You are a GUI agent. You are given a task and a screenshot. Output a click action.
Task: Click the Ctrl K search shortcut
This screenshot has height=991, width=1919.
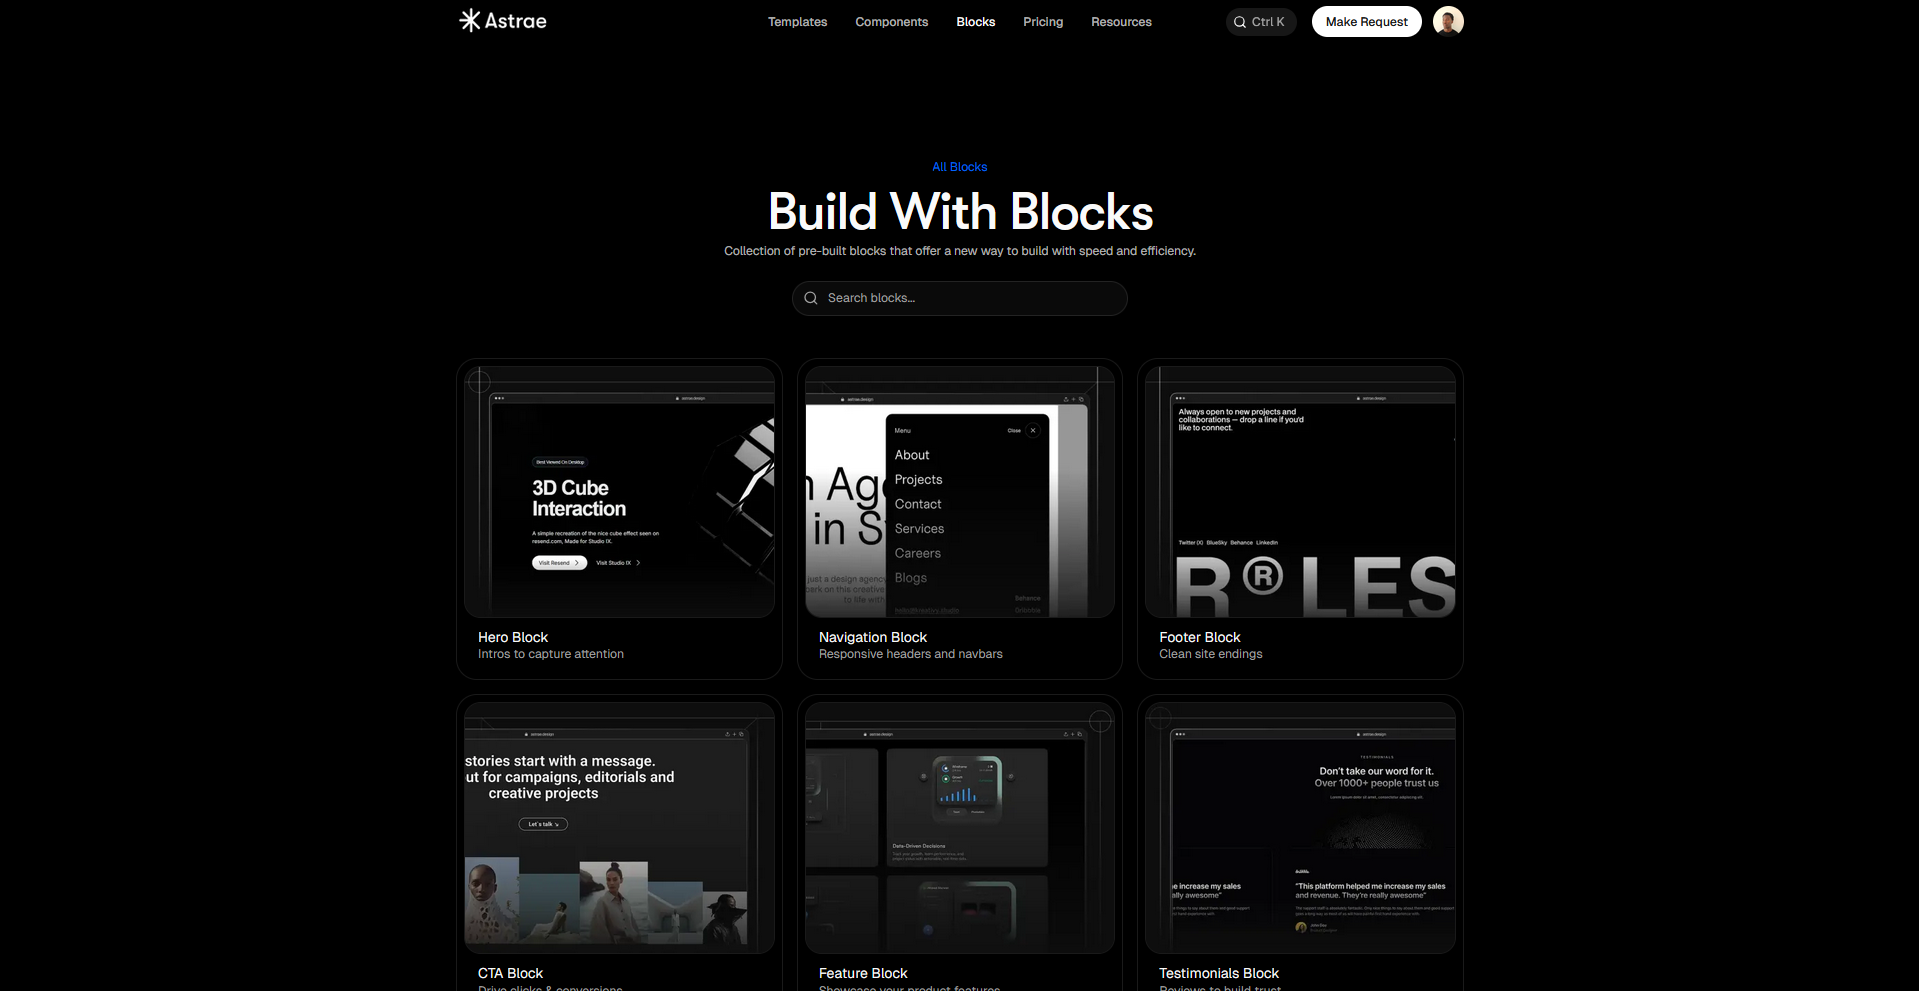click(x=1260, y=22)
